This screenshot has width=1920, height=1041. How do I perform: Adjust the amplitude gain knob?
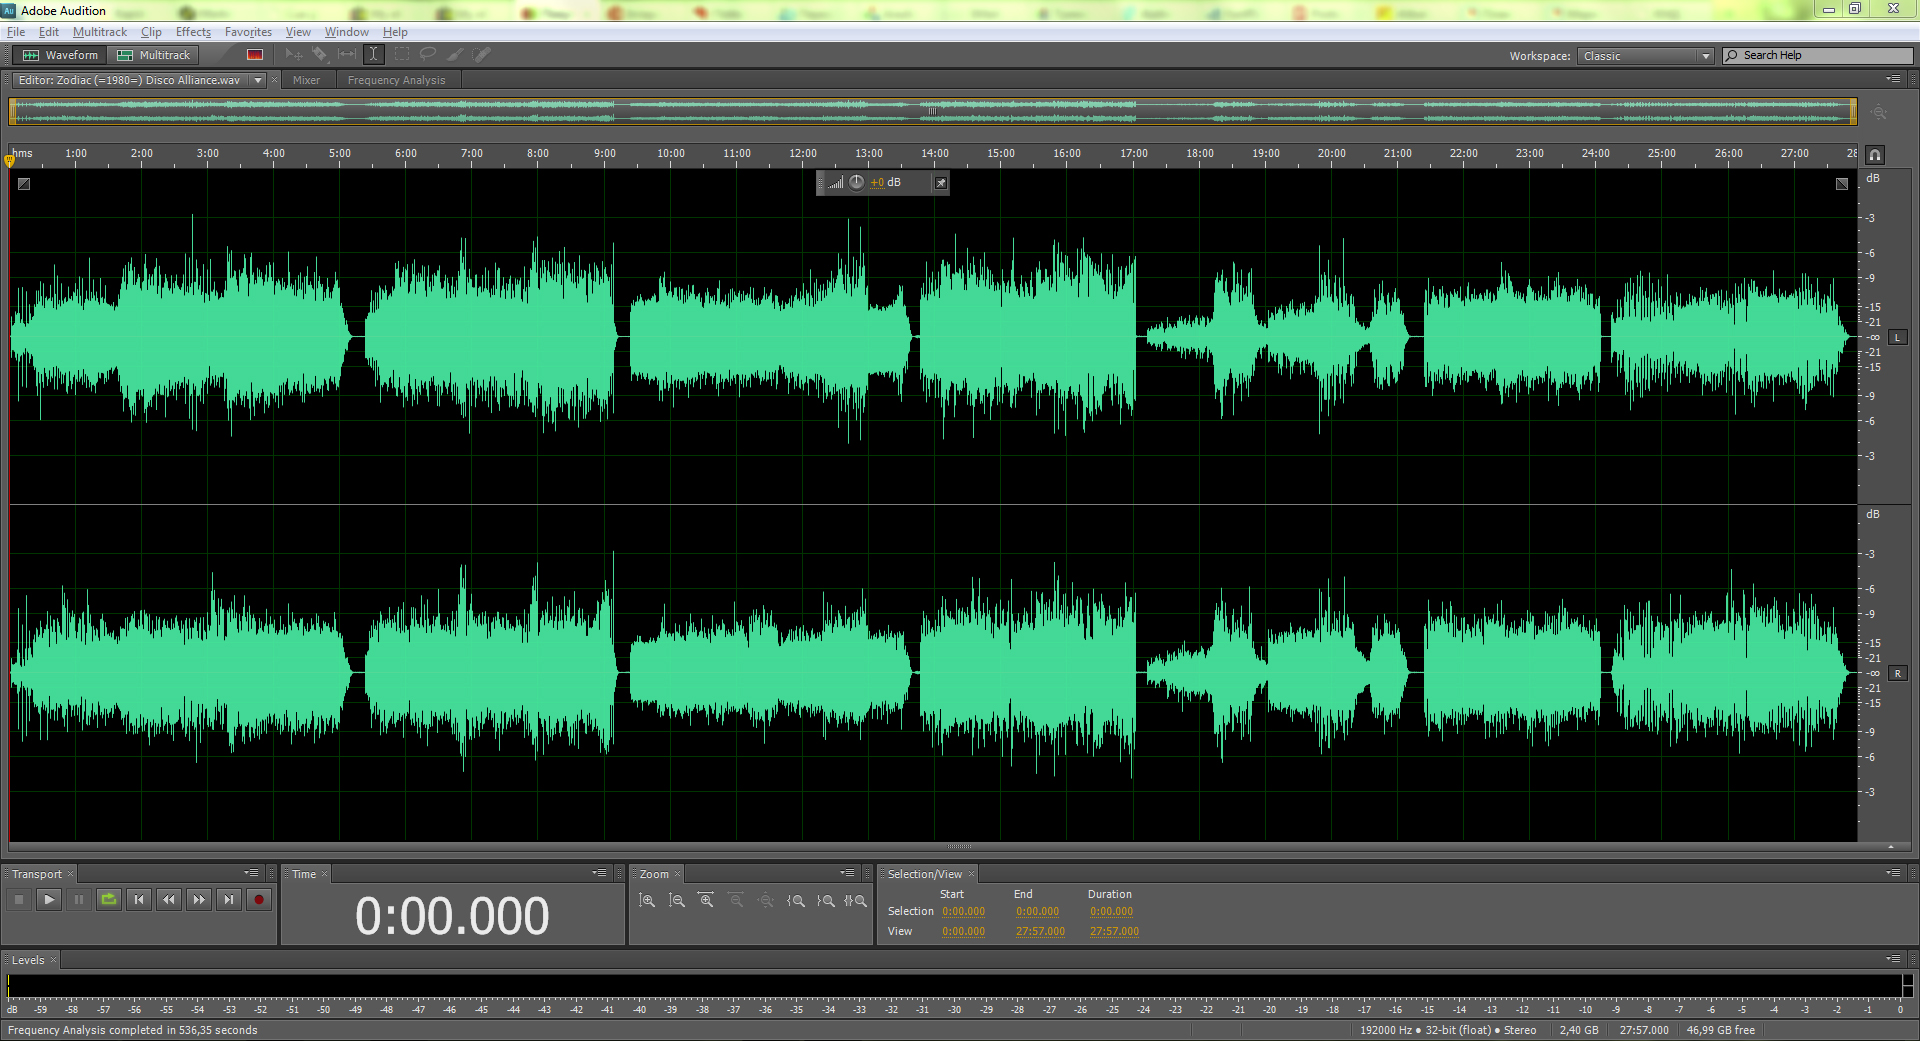pos(857,182)
